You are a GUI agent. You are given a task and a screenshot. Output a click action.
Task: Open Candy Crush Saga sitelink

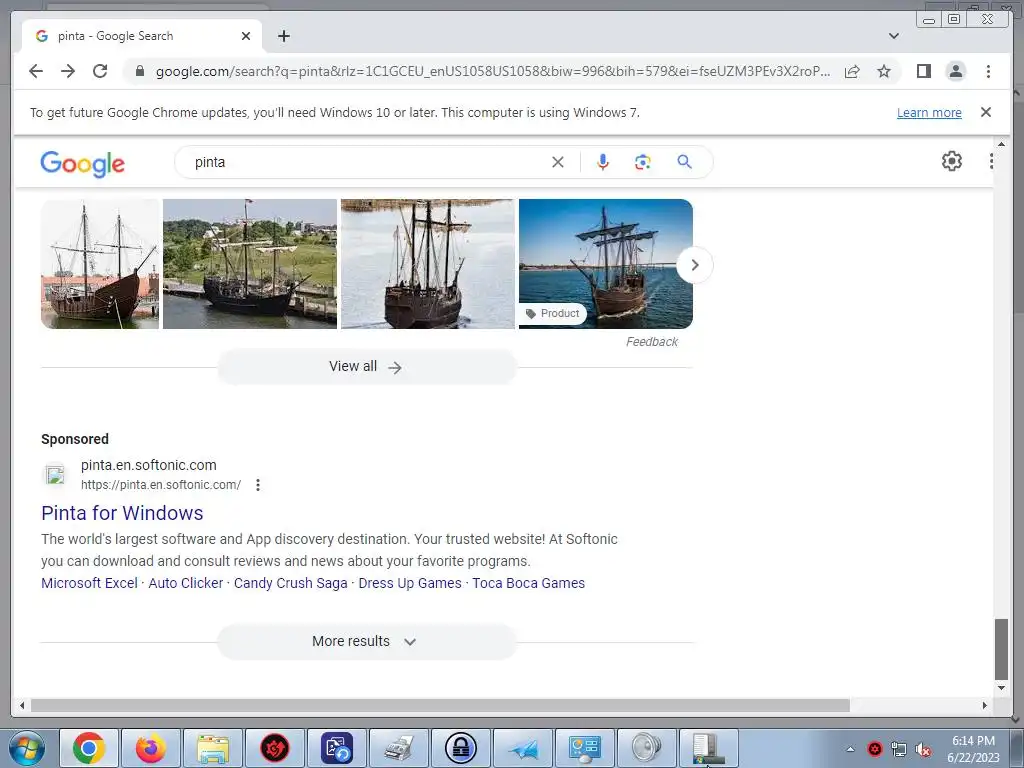point(291,583)
